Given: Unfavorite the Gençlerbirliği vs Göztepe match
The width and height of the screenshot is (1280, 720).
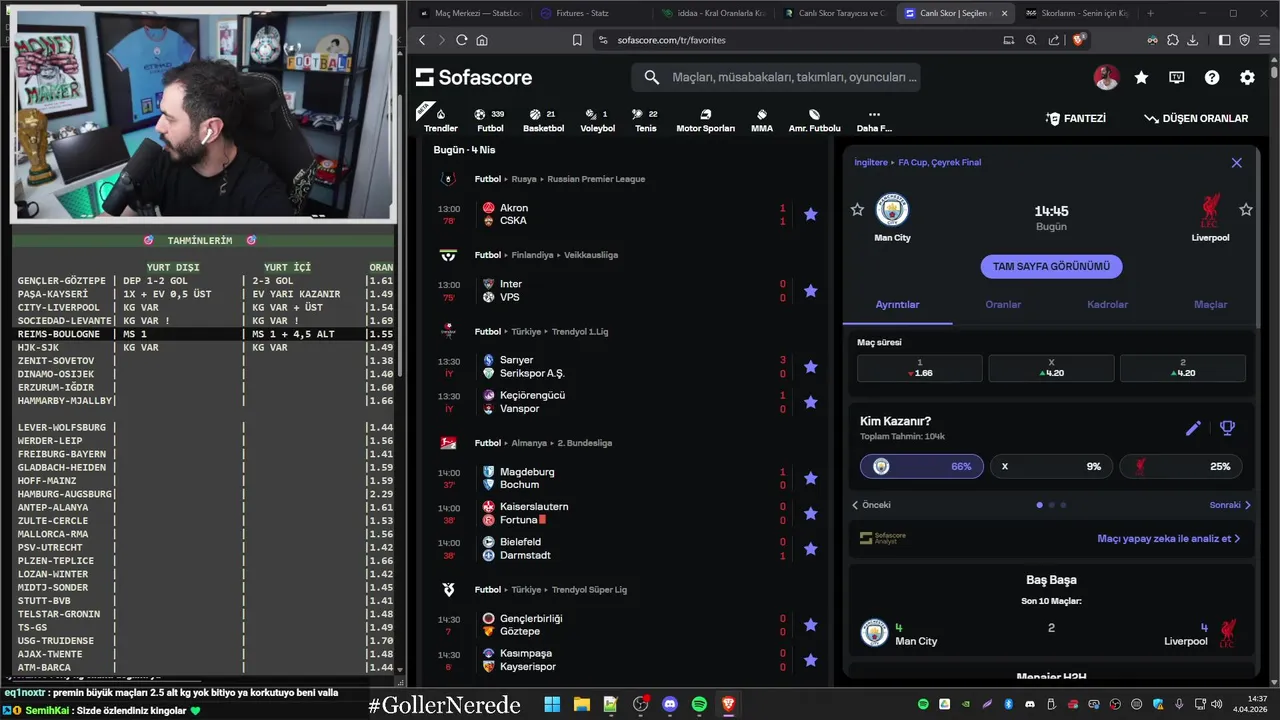Looking at the screenshot, I should pos(810,625).
